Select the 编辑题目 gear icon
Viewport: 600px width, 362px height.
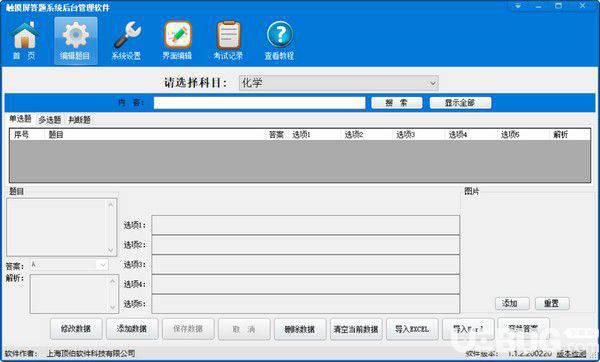click(x=75, y=41)
